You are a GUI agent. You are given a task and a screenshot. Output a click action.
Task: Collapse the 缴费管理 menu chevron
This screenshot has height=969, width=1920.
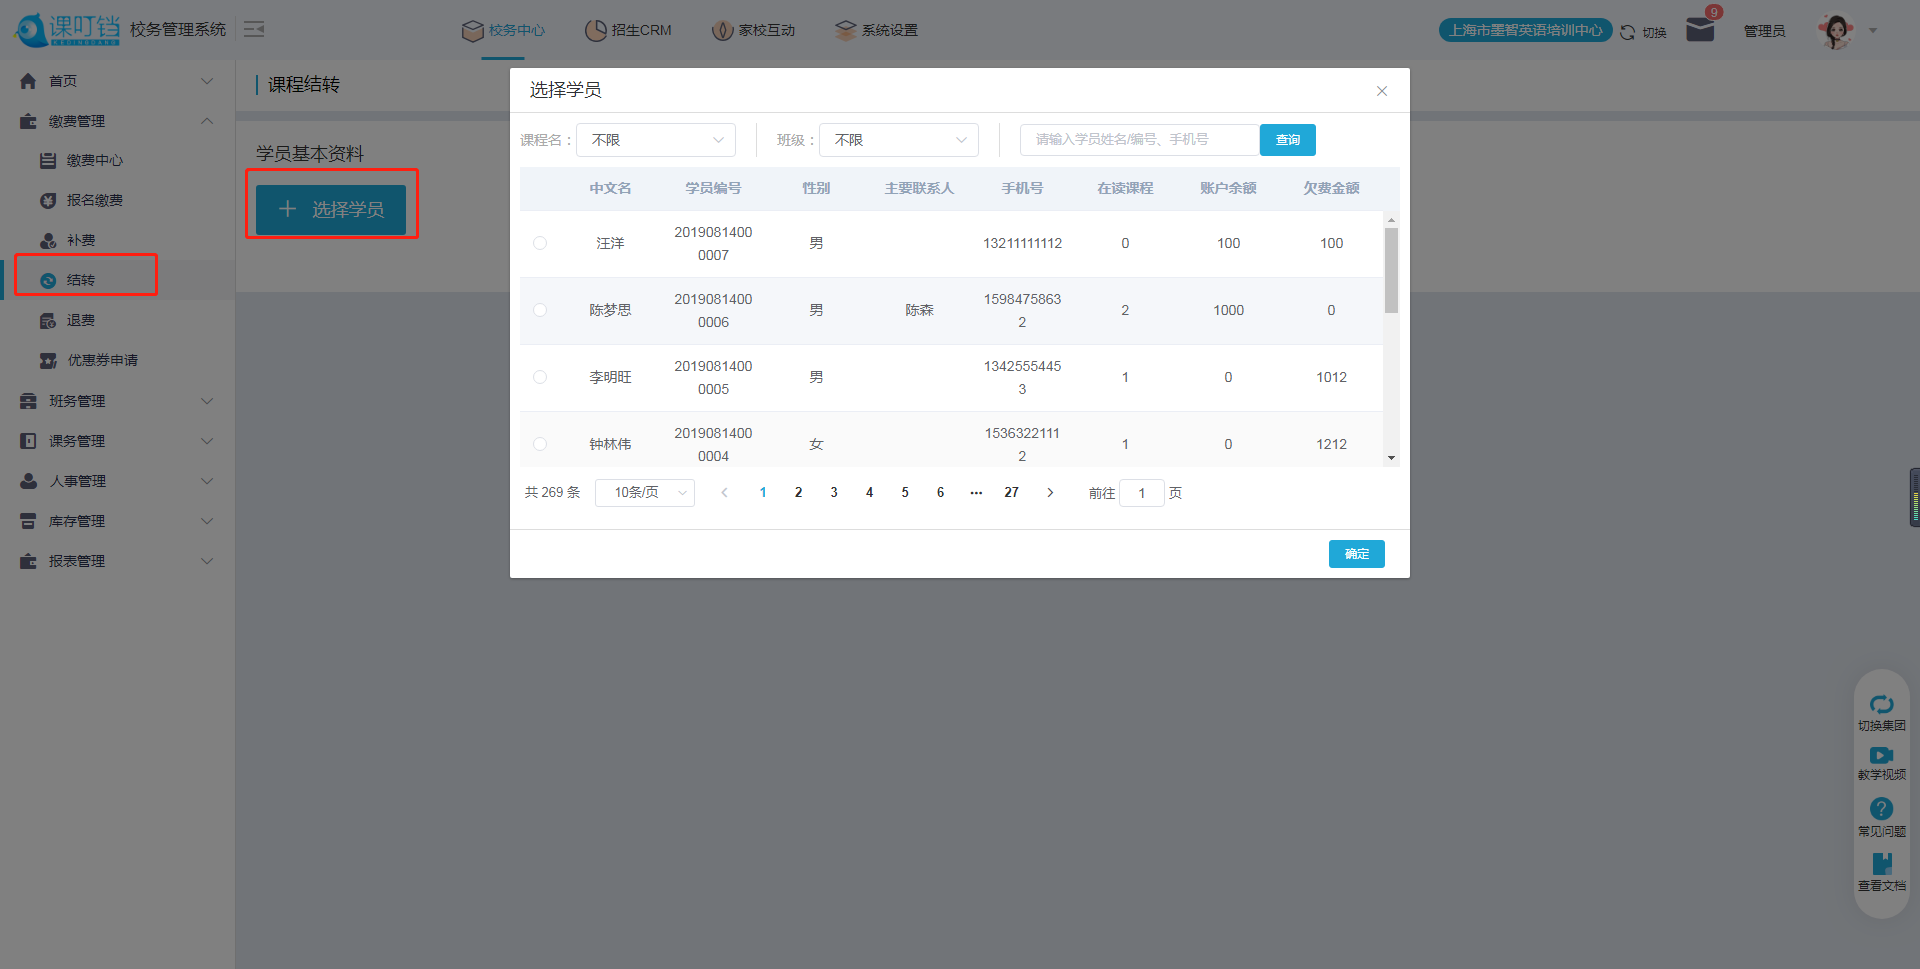pyautogui.click(x=207, y=121)
